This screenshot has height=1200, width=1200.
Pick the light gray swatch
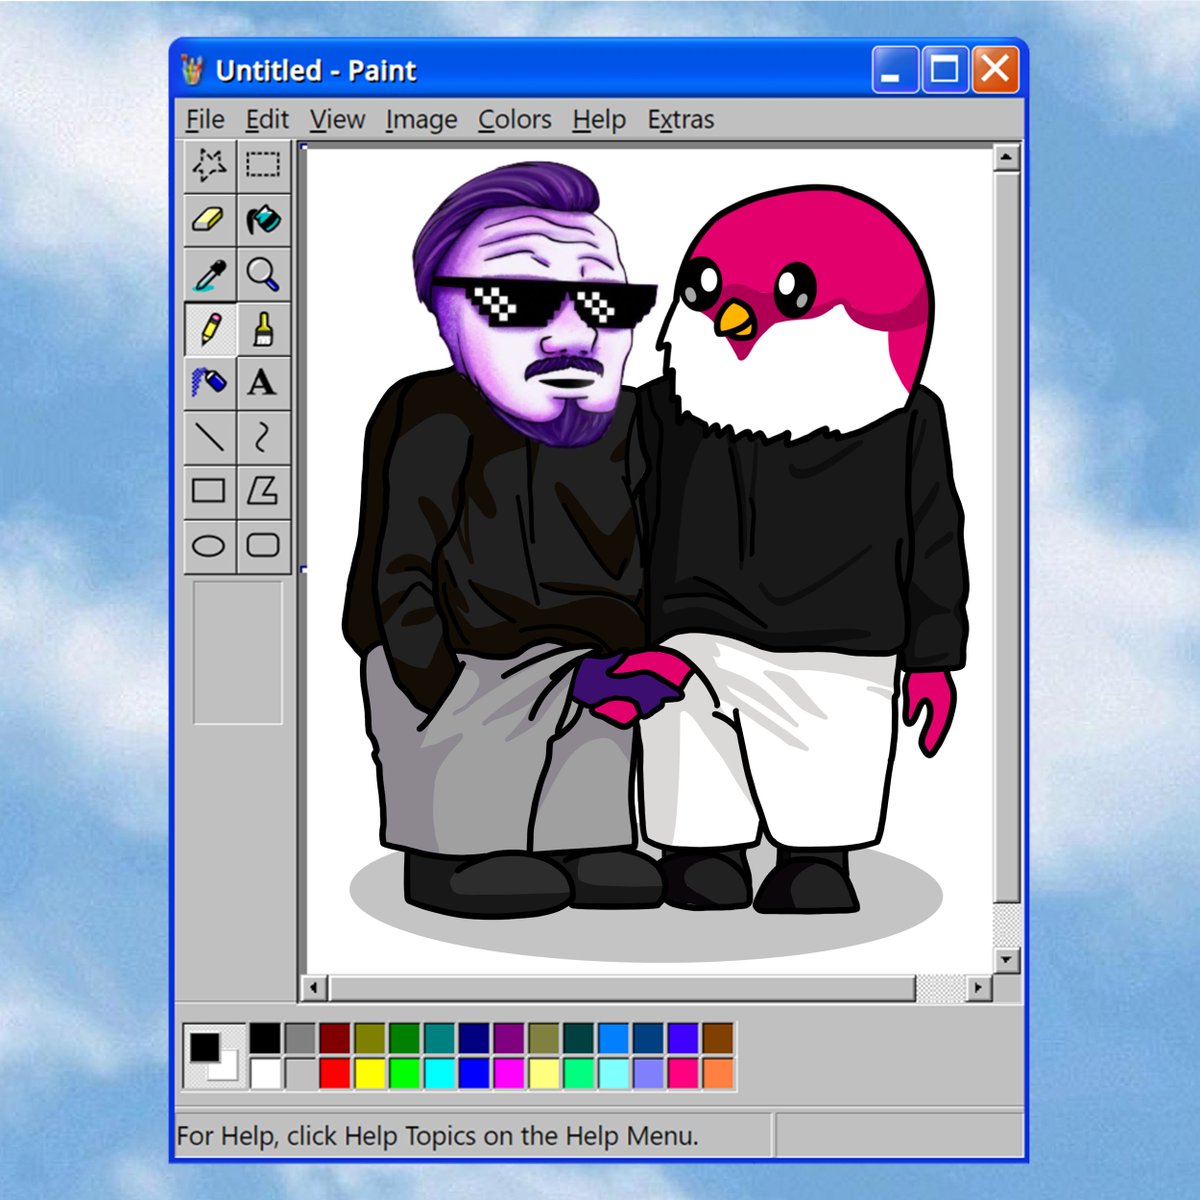pyautogui.click(x=300, y=1073)
